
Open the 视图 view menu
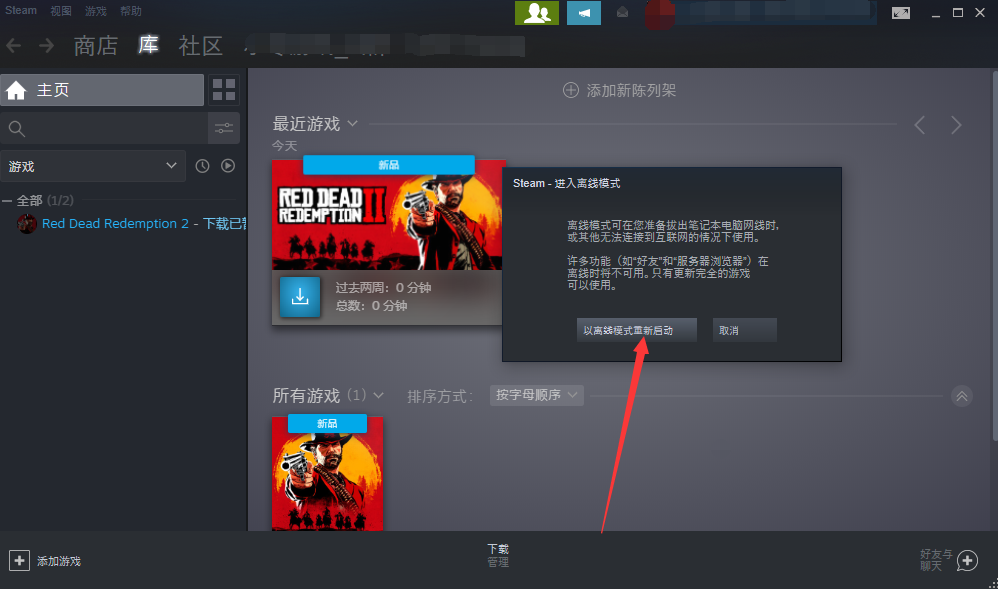coord(61,11)
